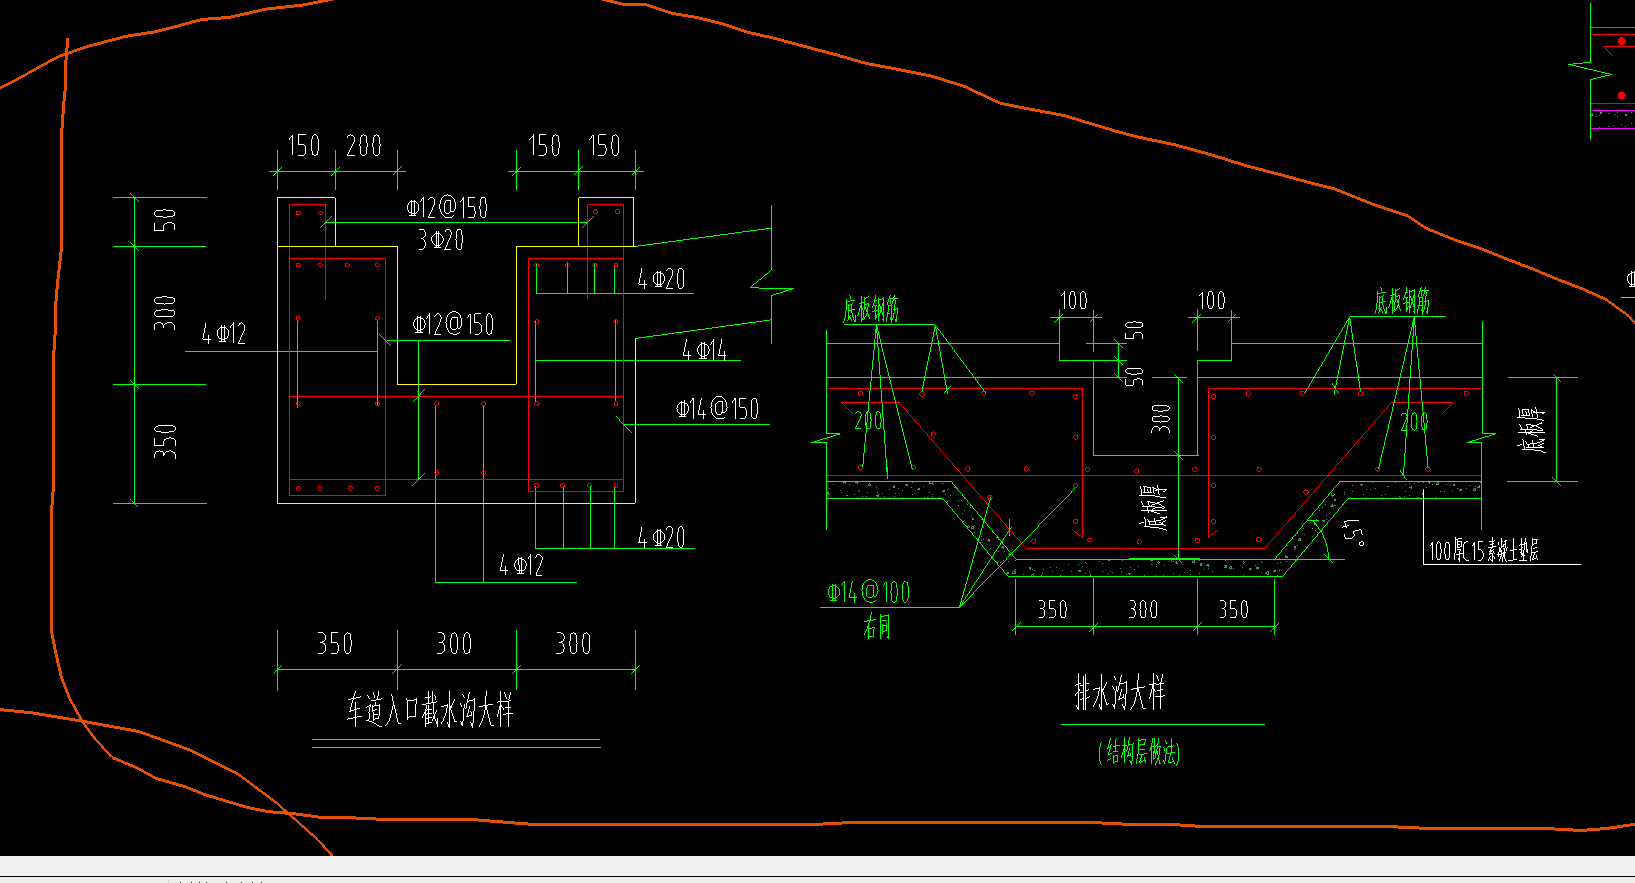Select the 200 top dimension of the intercepting ditch

pyautogui.click(x=364, y=146)
